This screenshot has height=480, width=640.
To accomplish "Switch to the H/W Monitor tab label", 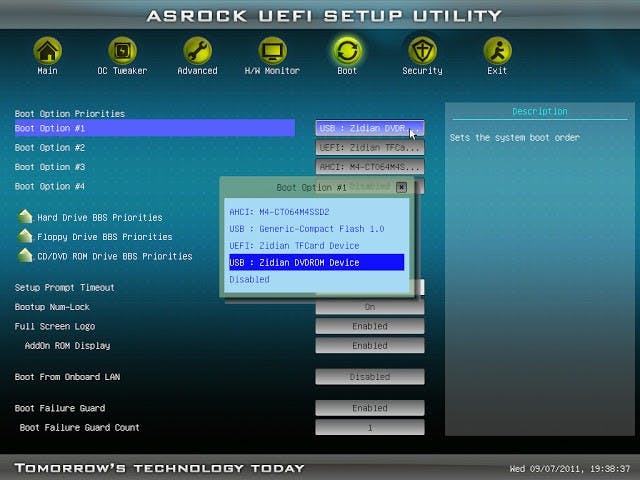I will click(272, 71).
